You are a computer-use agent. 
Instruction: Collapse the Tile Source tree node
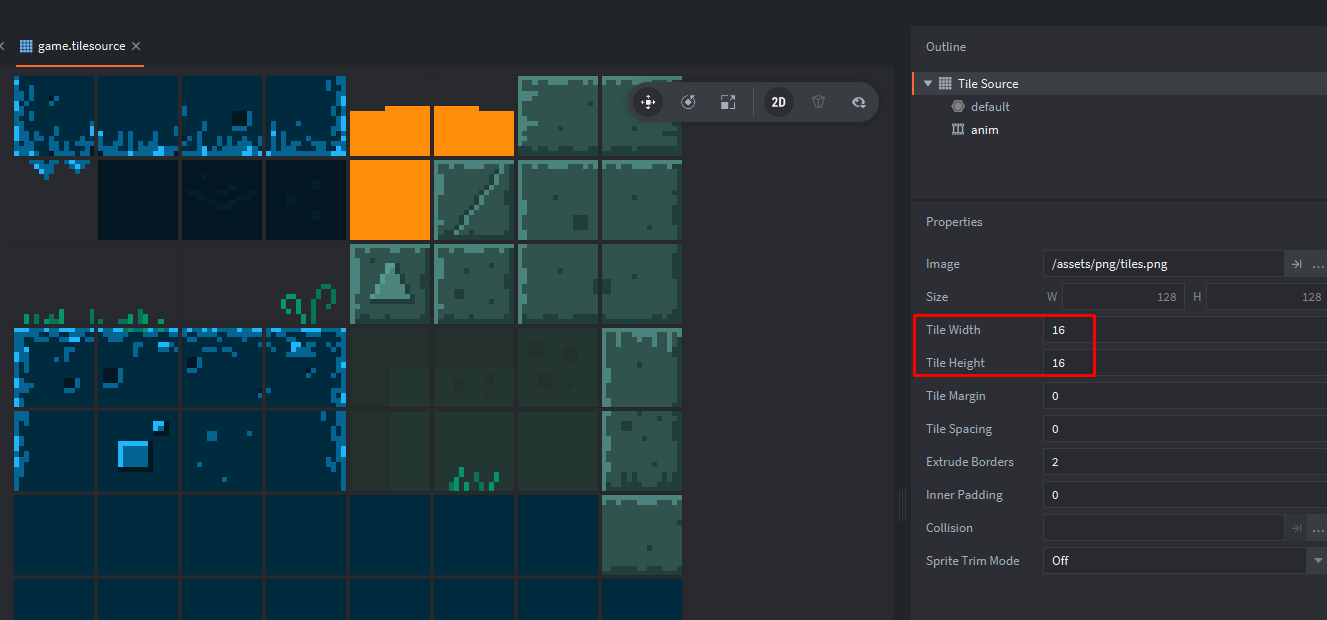928,84
